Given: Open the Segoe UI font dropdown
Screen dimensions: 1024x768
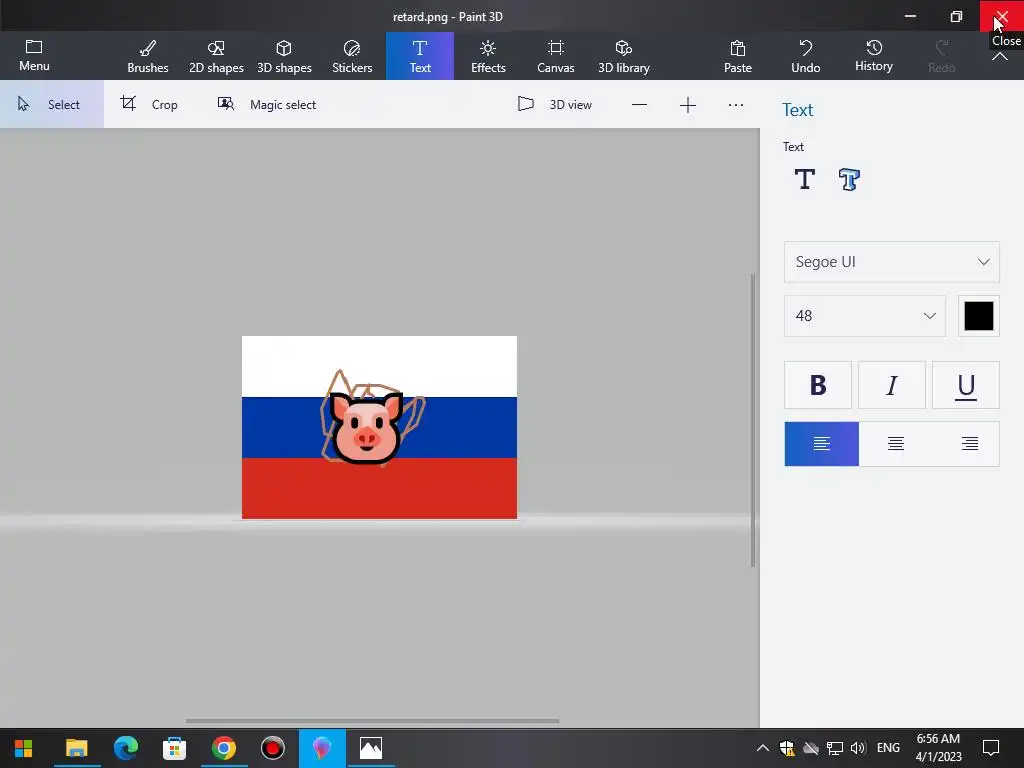Looking at the screenshot, I should [x=891, y=262].
